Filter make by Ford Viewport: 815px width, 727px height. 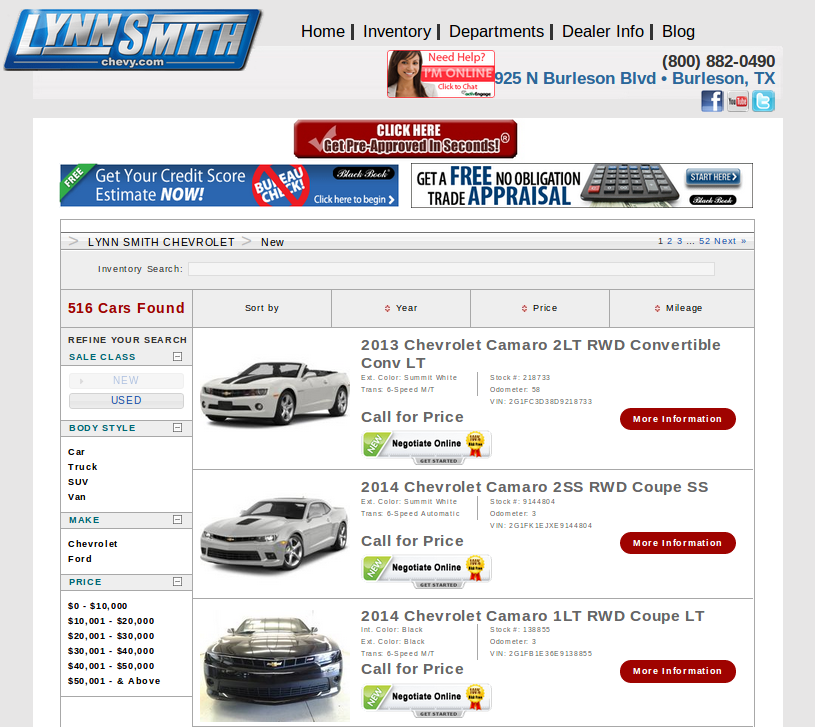(80, 559)
